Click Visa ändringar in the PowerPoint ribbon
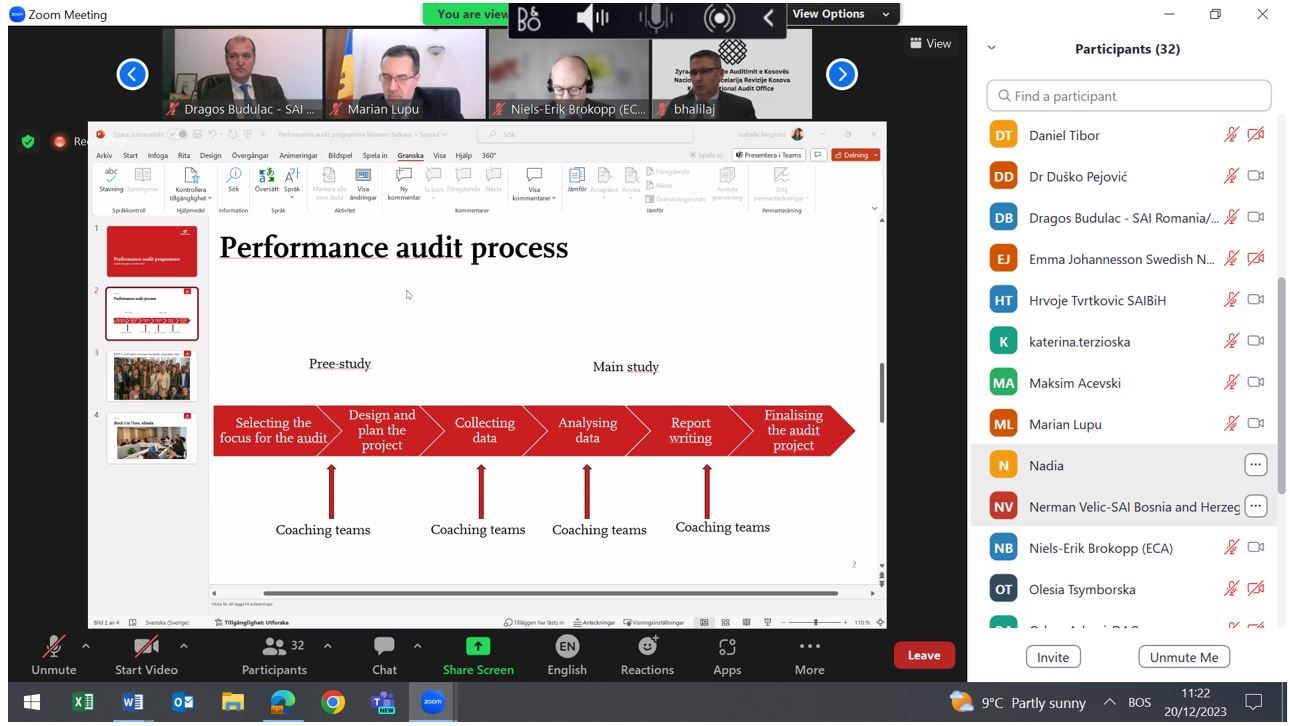1290x726 pixels. pyautogui.click(x=363, y=183)
